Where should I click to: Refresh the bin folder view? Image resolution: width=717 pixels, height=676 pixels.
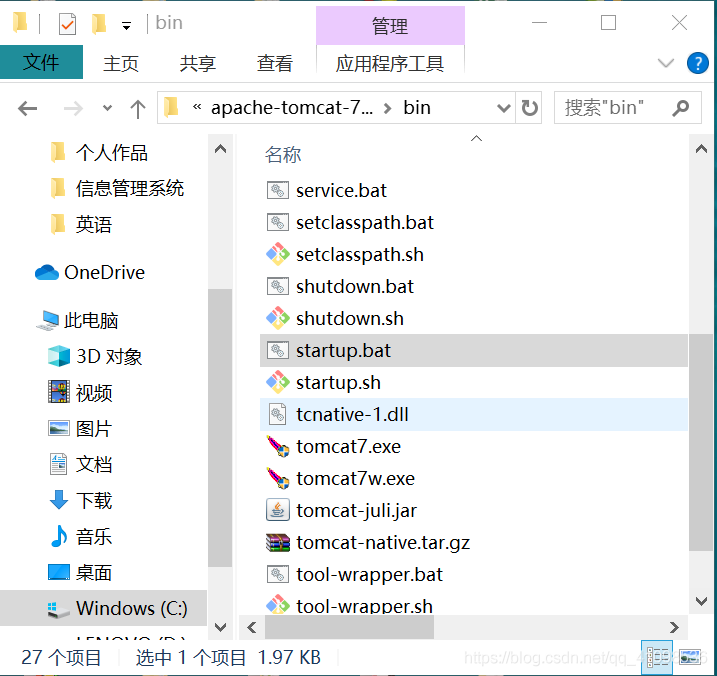[x=529, y=108]
